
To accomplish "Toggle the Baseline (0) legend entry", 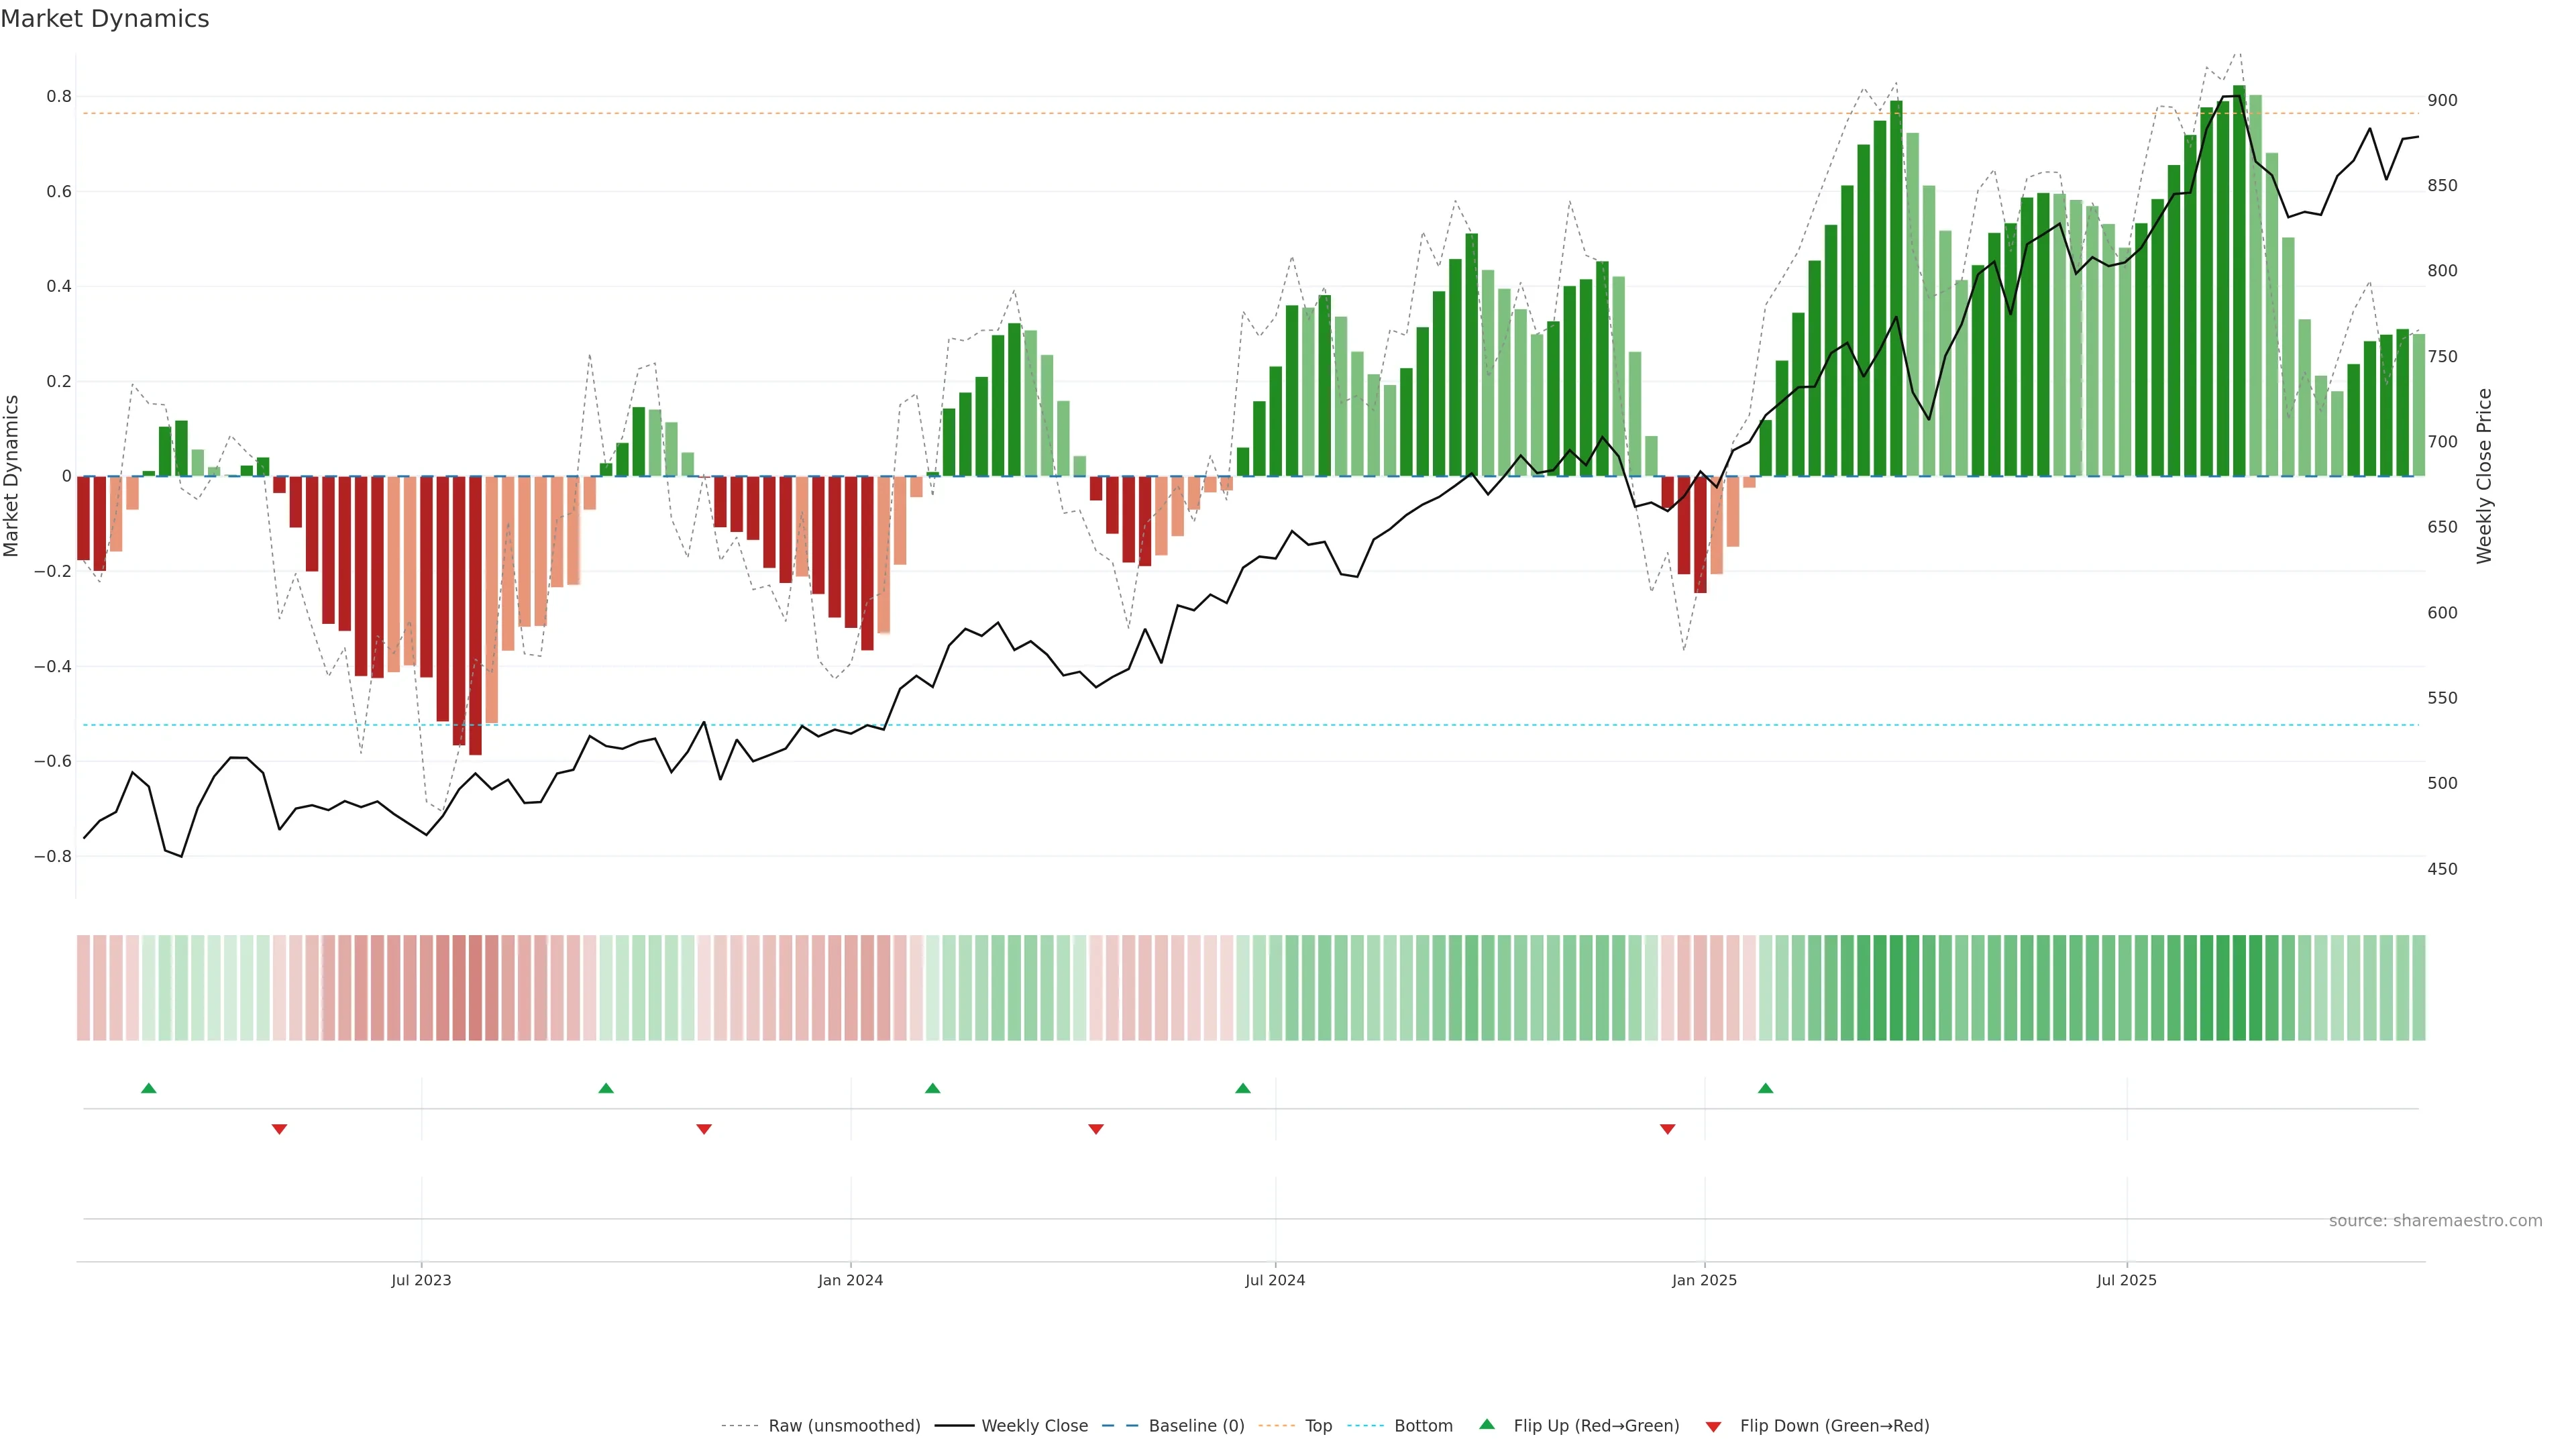I will (x=1196, y=1426).
